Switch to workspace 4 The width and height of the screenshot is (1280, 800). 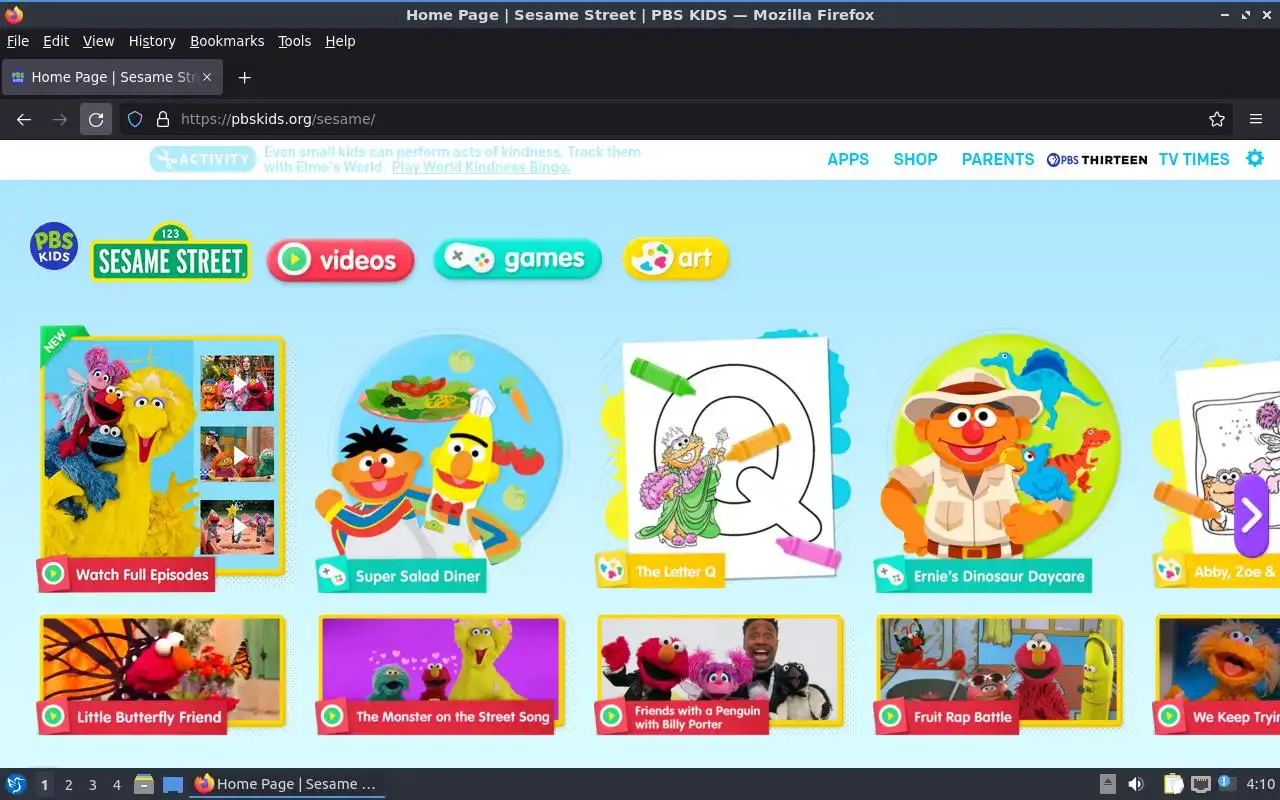point(116,785)
